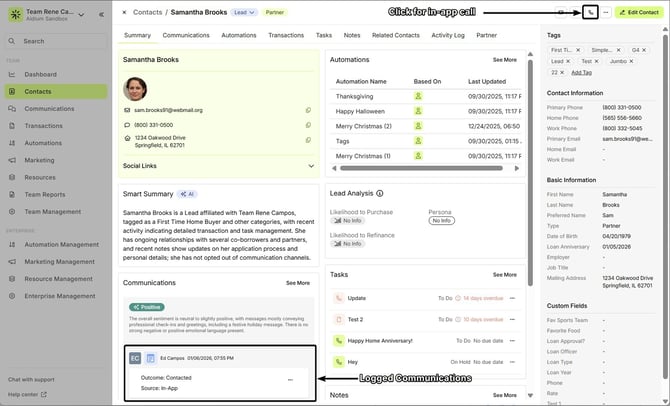The image size is (670, 406).
Task: Click the phone icon on the Update task
Action: click(x=339, y=298)
